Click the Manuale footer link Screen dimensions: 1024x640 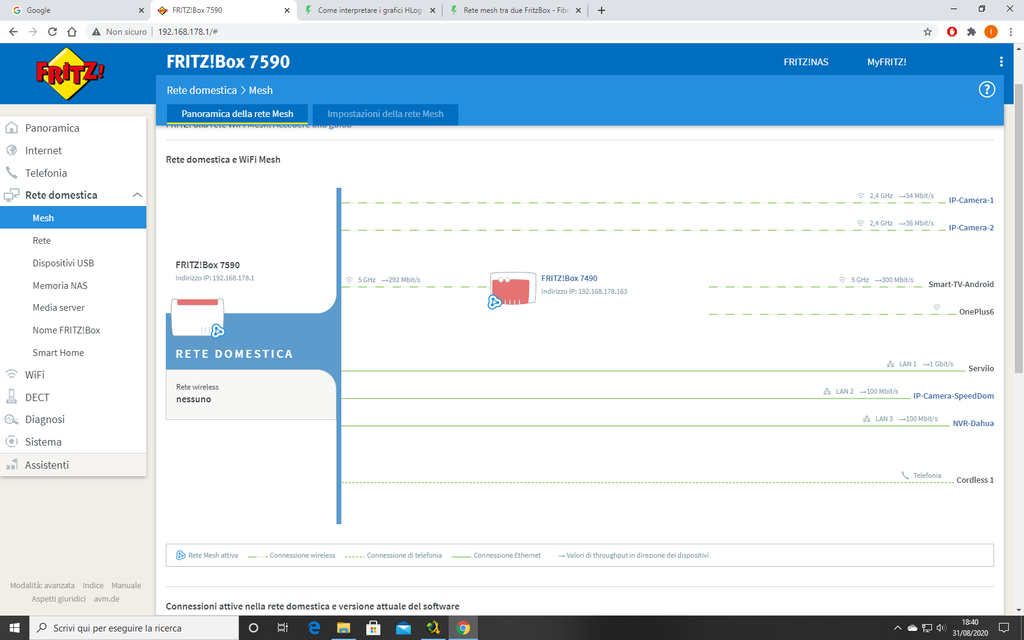126,586
